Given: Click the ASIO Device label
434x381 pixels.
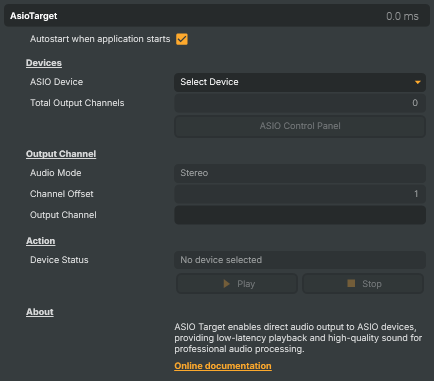Looking at the screenshot, I should pyautogui.click(x=56, y=82).
